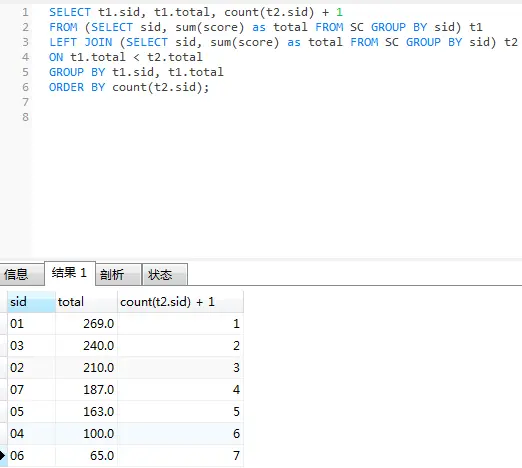Click the green number 1 in line 1
This screenshot has height=468, width=522.
pyautogui.click(x=339, y=12)
